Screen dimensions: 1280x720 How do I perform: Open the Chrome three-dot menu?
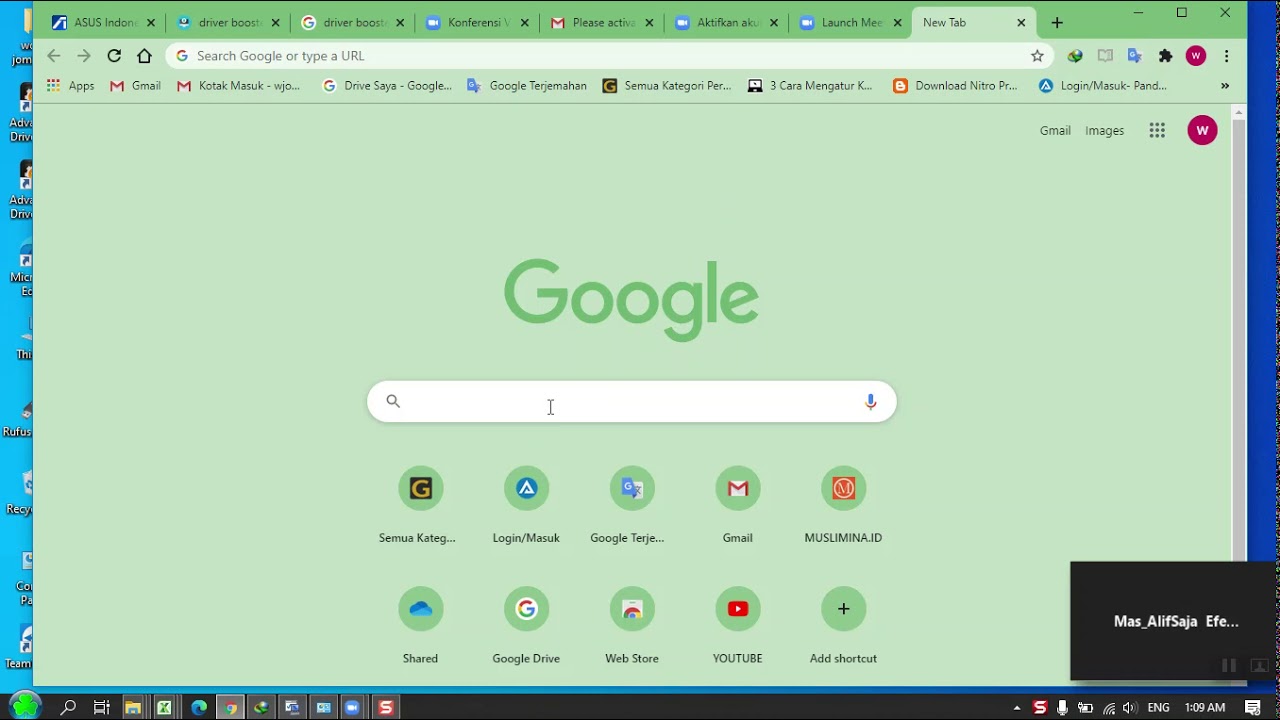click(1226, 56)
